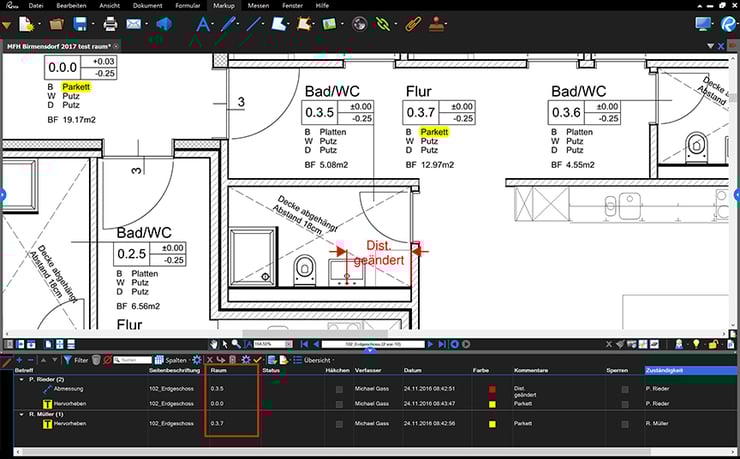Image resolution: width=740 pixels, height=459 pixels.
Task: Toggle the Filter funnel in markup list
Action: pyautogui.click(x=76, y=360)
